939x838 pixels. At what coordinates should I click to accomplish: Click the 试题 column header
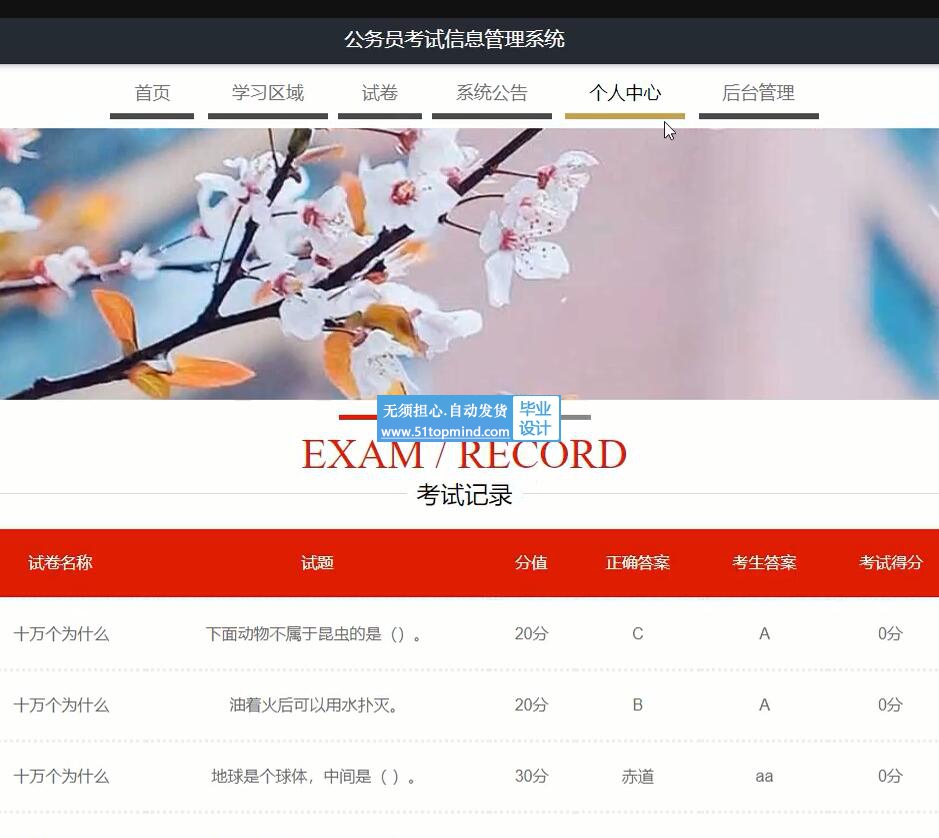click(317, 562)
